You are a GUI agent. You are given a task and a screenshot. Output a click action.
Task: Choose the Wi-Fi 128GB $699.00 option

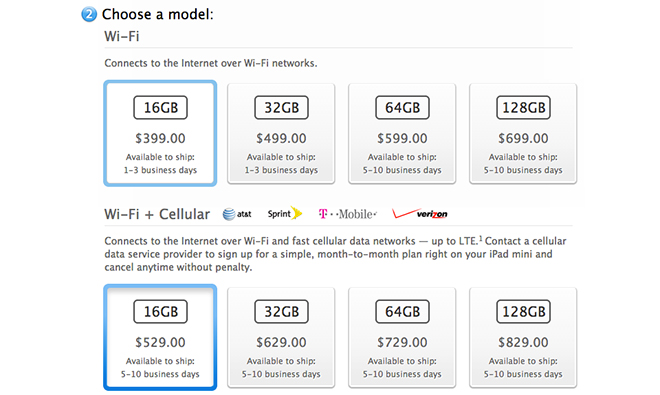(x=523, y=133)
